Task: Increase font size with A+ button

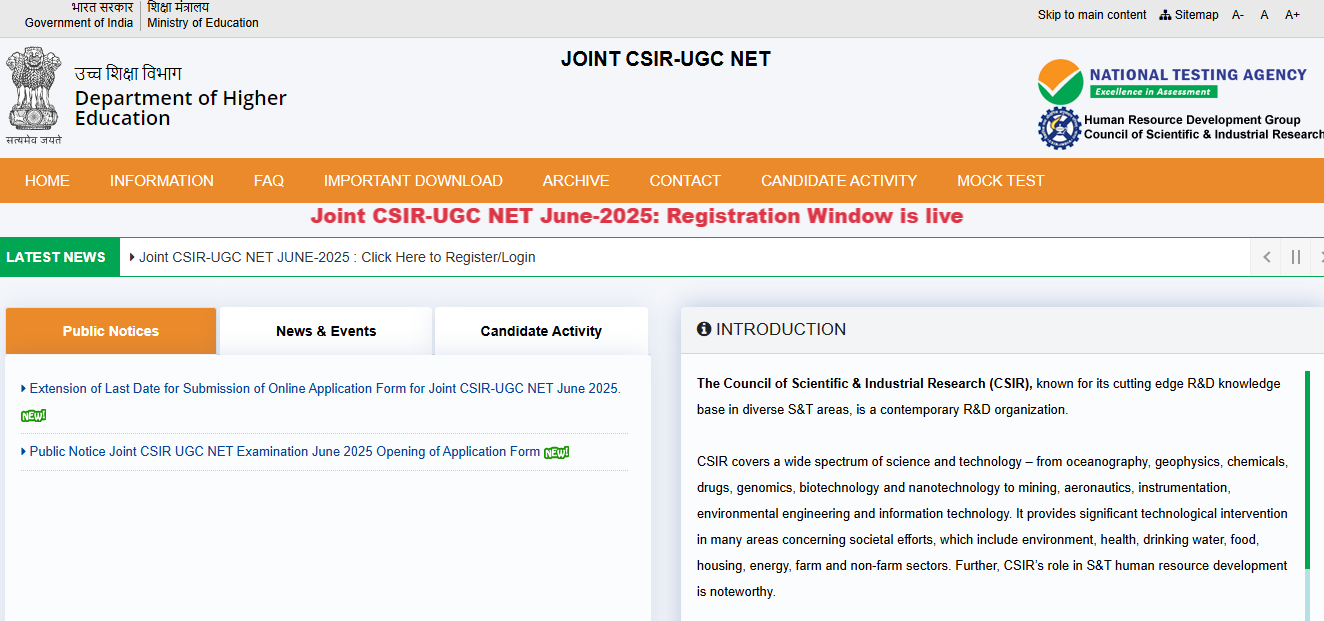Action: click(1292, 15)
